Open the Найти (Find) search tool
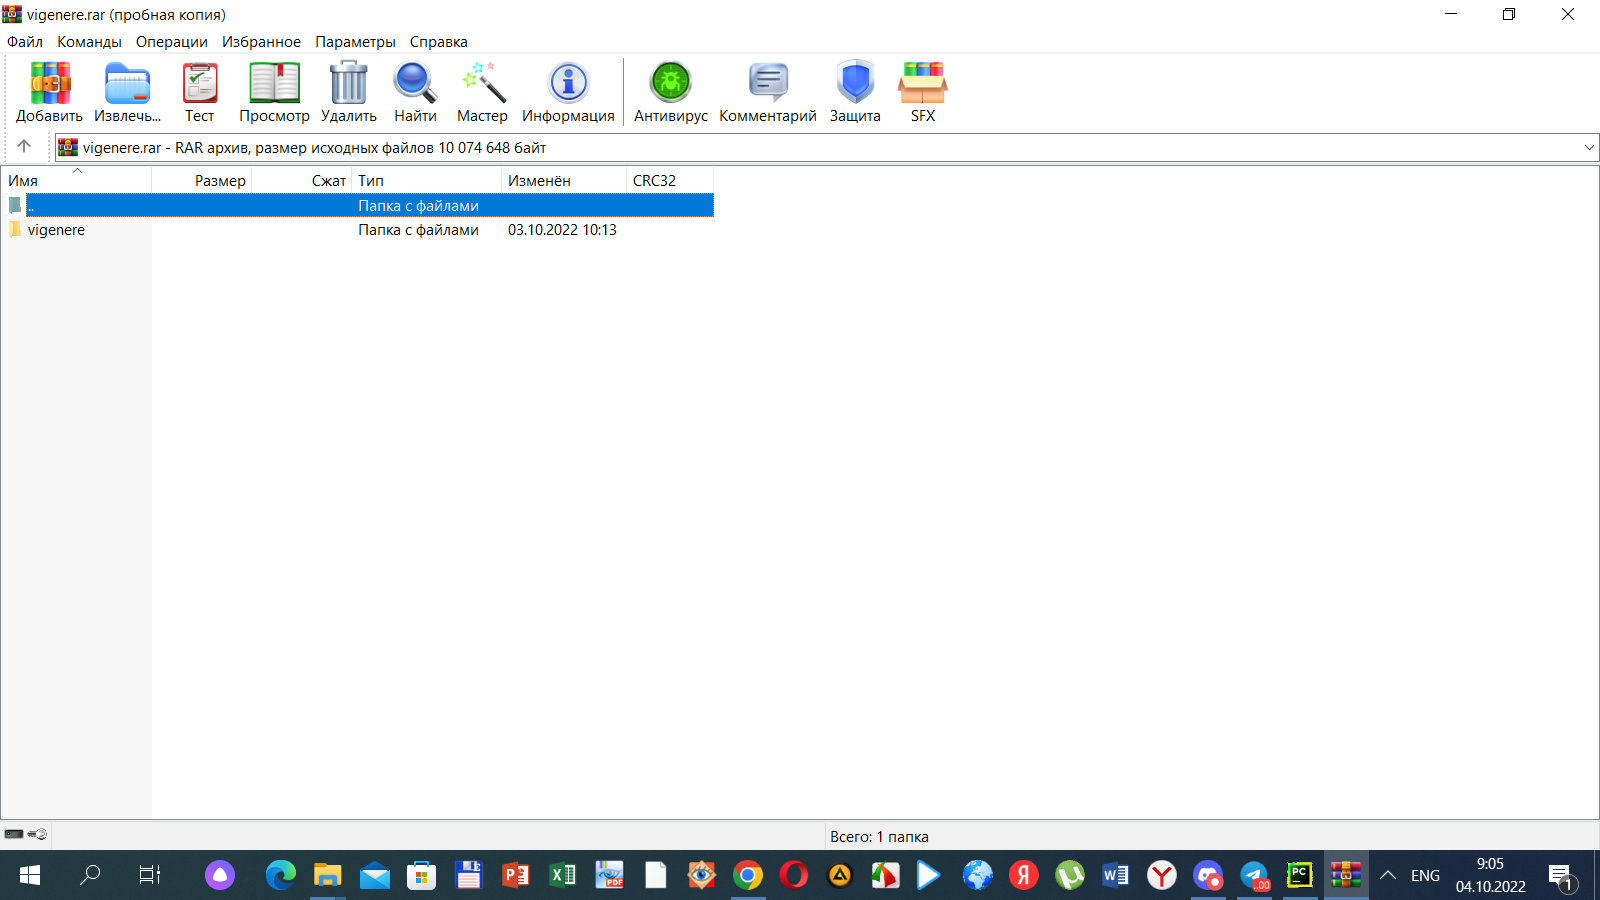Screen dimensions: 1600x900 [415, 84]
